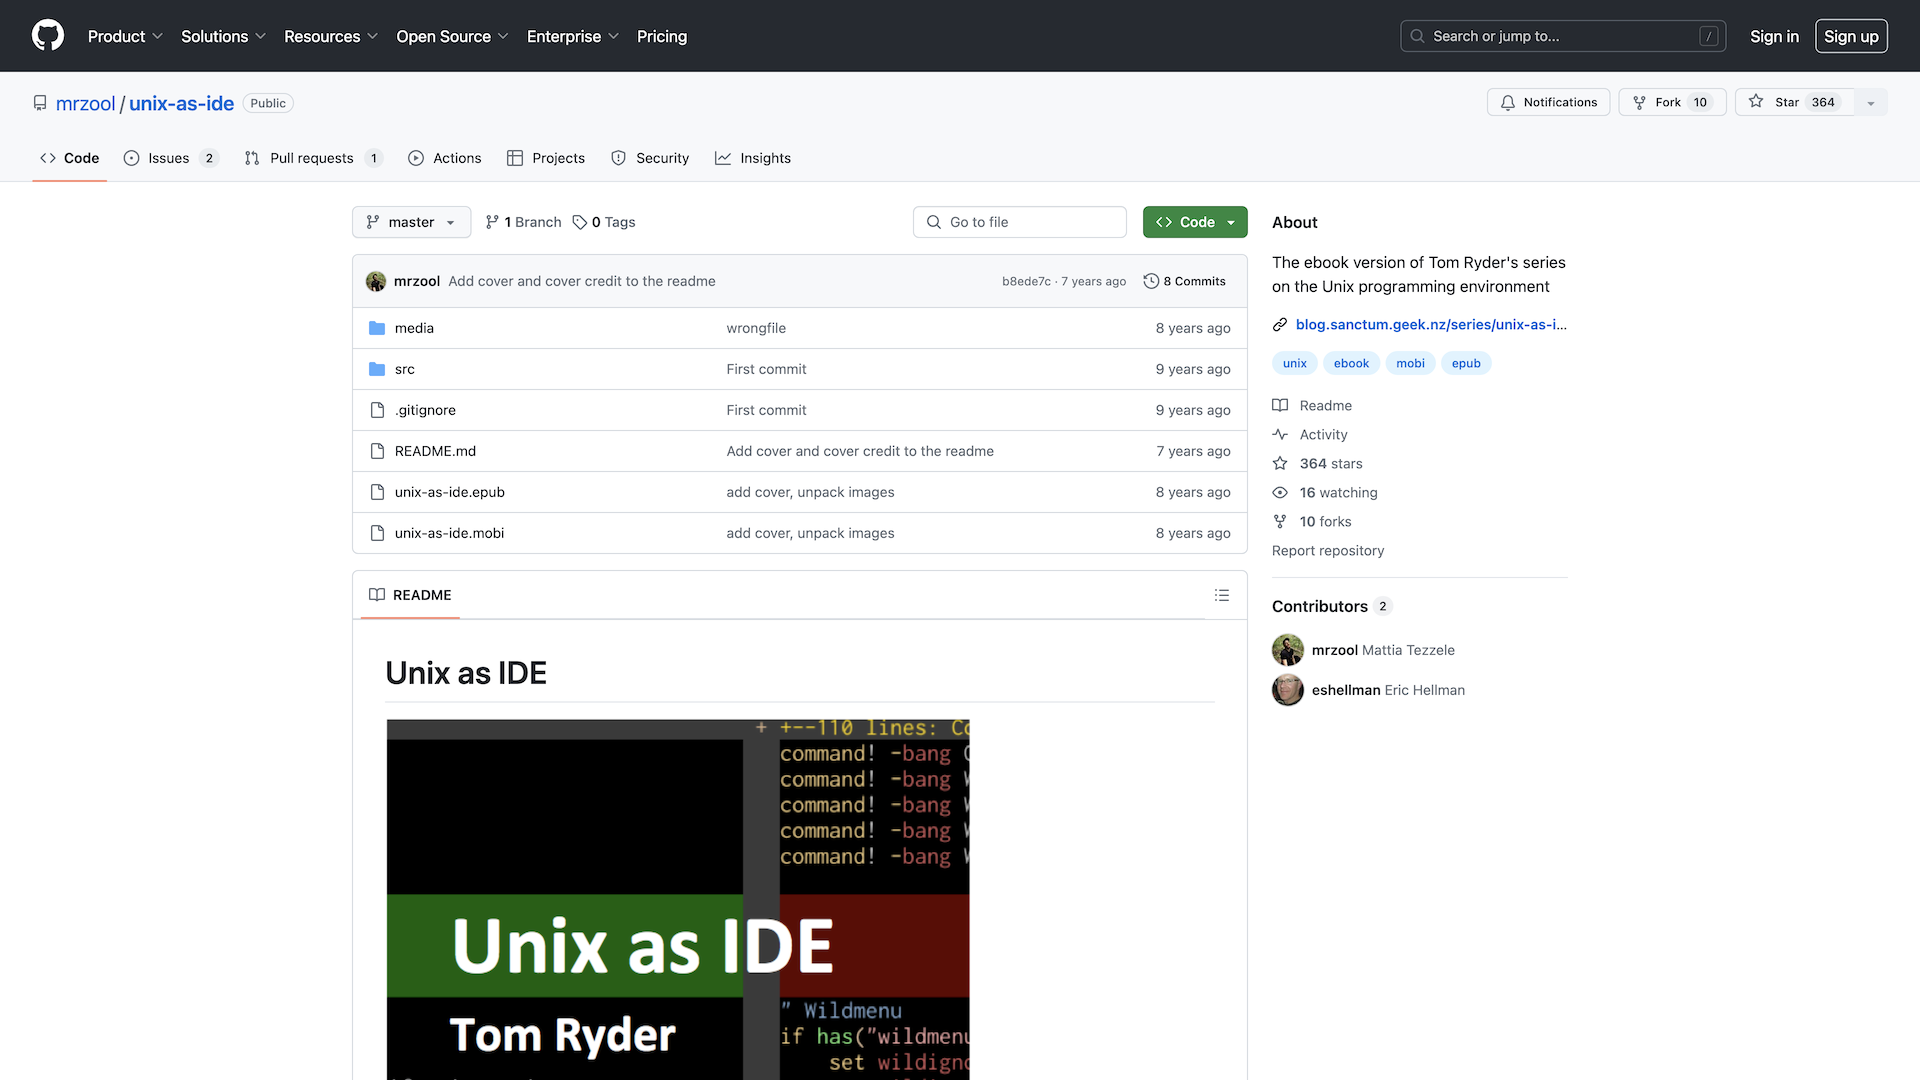The width and height of the screenshot is (1920, 1080).
Task: Select the ebook topic tag
Action: [1351, 363]
